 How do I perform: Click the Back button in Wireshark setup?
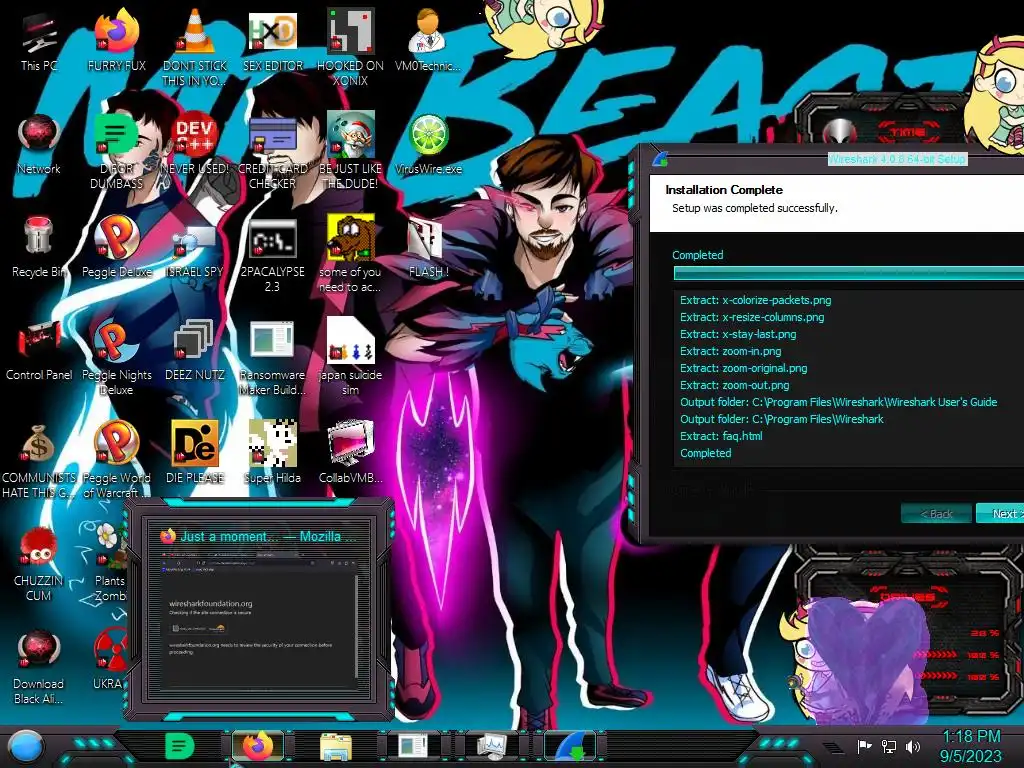[936, 513]
